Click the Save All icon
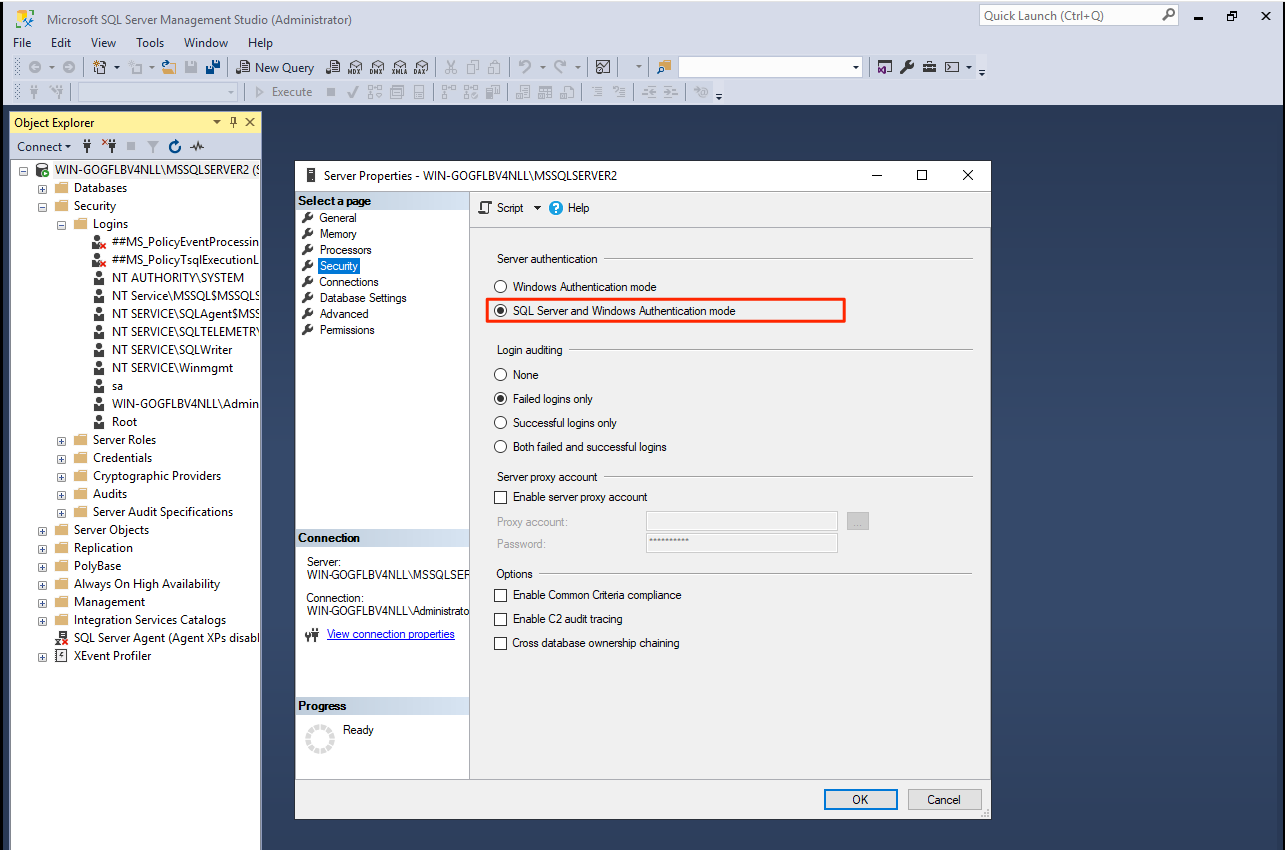Image resolution: width=1285 pixels, height=850 pixels. coord(213,67)
